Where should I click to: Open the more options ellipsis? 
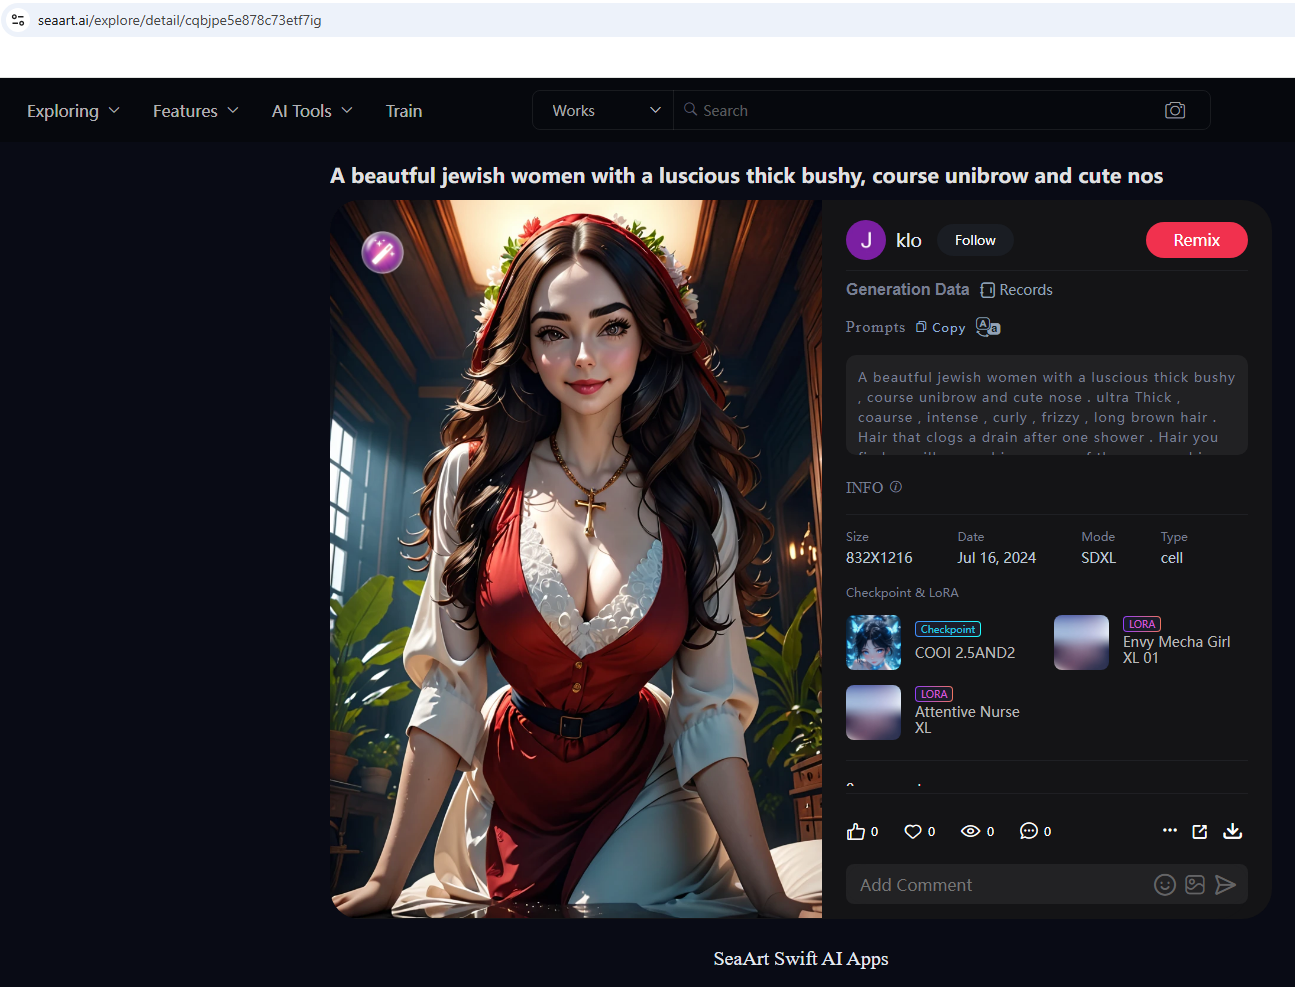[1170, 830]
